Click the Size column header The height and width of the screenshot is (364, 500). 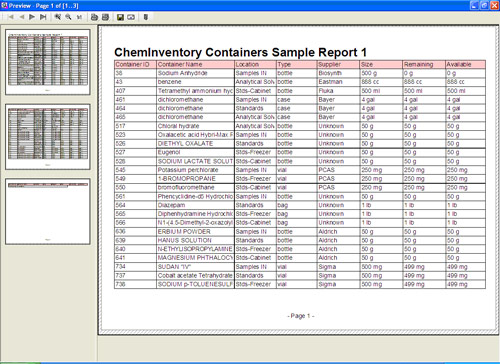click(x=381, y=64)
